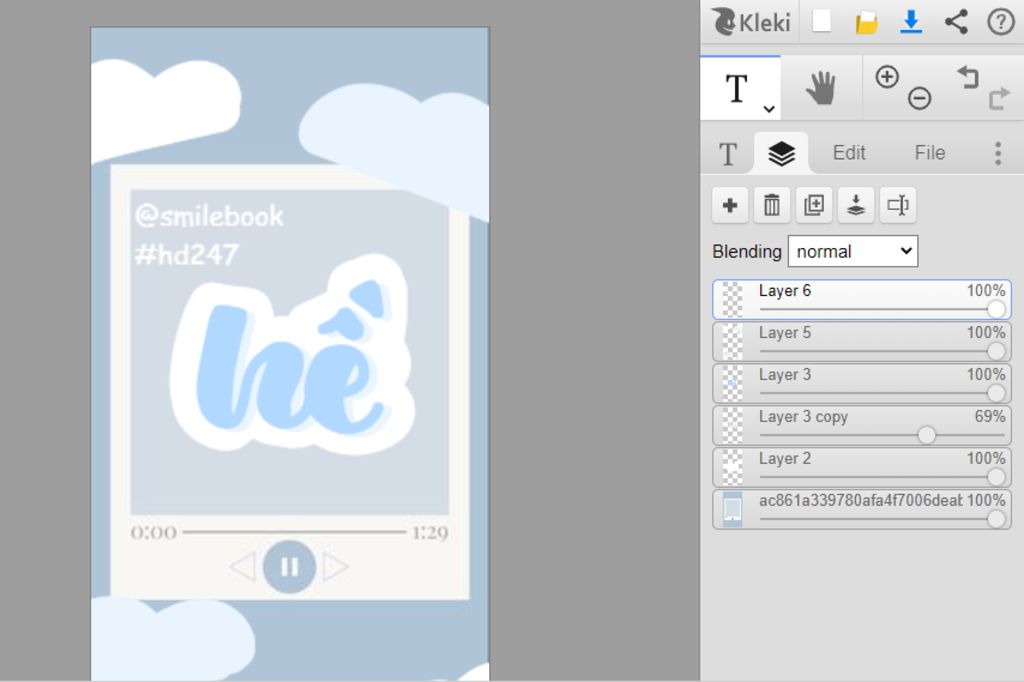Viewport: 1024px width, 682px height.
Task: Select Layer 5 in the layers list
Action: tap(861, 342)
